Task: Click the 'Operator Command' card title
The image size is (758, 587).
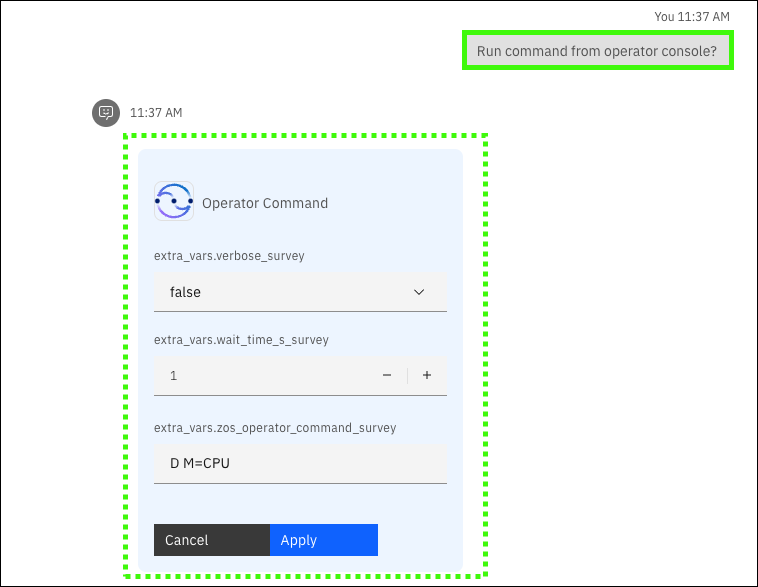Action: [x=265, y=203]
